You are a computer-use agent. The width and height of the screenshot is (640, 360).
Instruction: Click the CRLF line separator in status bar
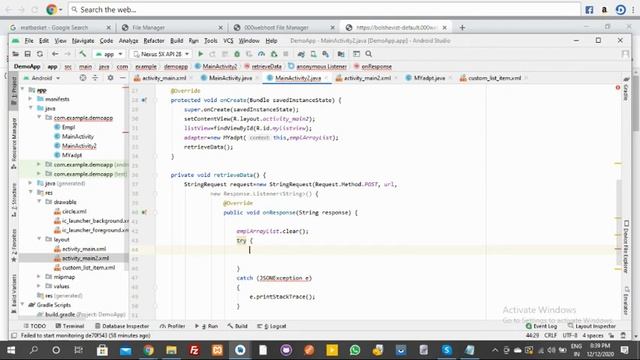pos(550,336)
